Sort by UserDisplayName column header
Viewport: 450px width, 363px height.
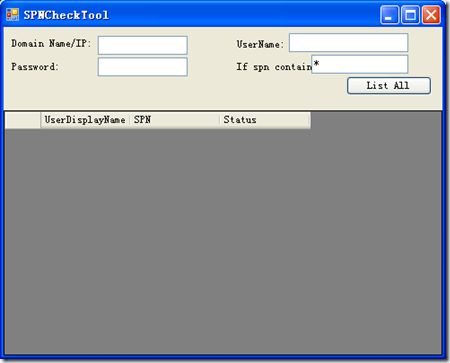[x=85, y=120]
